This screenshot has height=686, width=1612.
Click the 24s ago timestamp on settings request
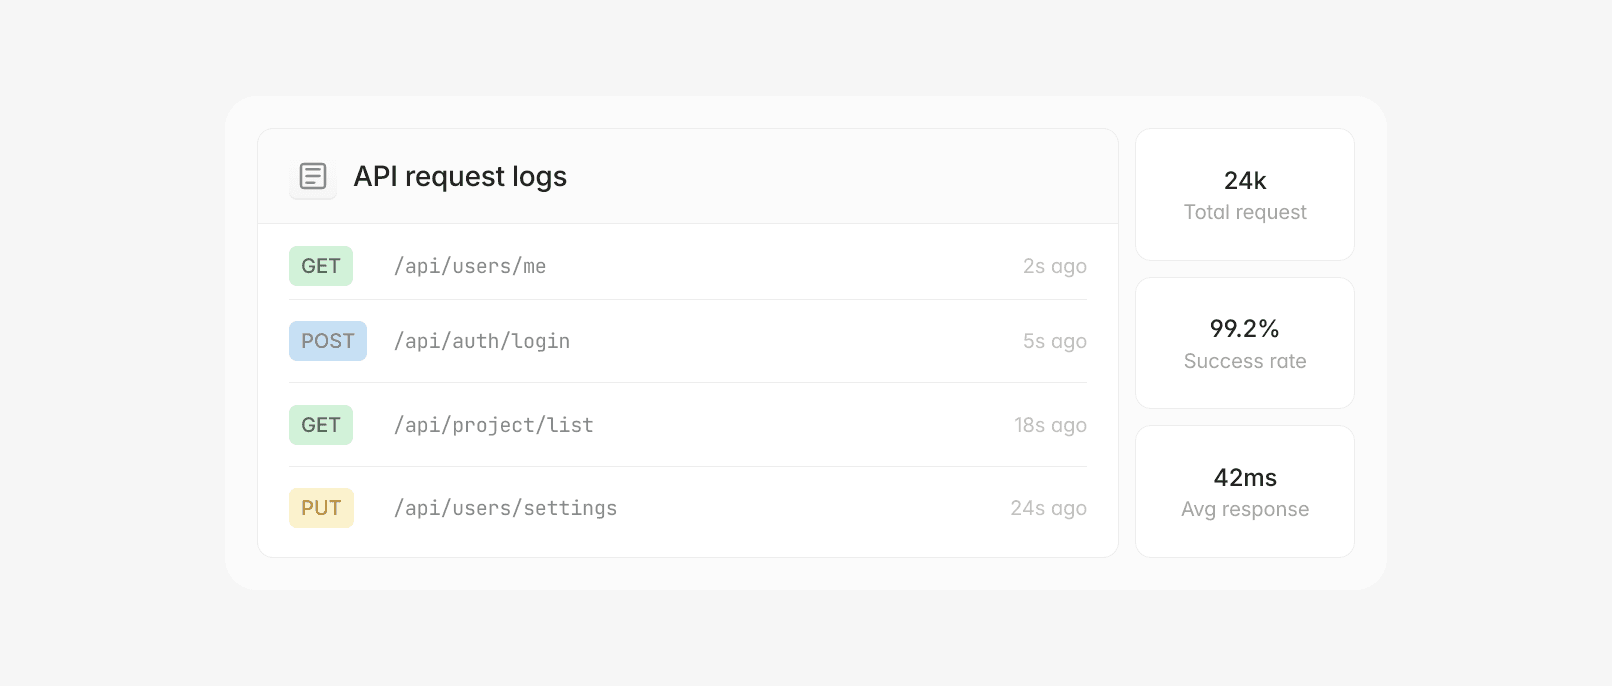pyautogui.click(x=1048, y=507)
